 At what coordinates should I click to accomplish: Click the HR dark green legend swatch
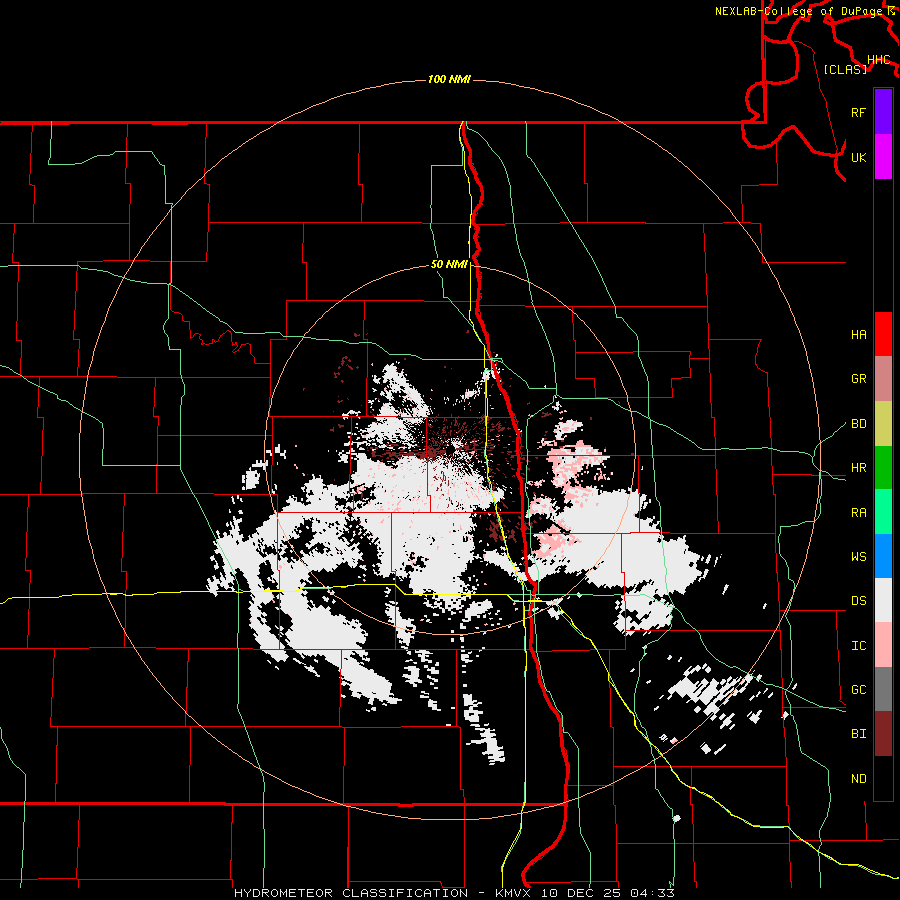point(883,468)
